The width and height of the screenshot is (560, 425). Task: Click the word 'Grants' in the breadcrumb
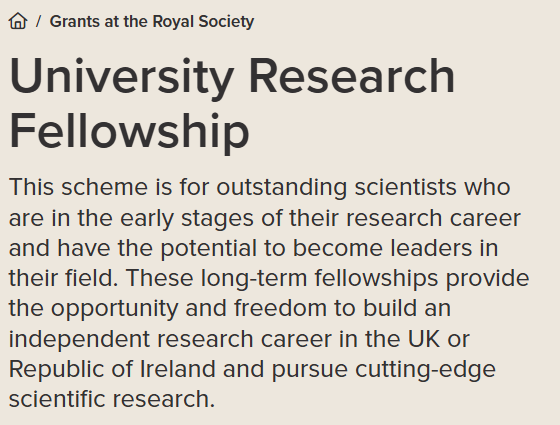pyautogui.click(x=75, y=21)
